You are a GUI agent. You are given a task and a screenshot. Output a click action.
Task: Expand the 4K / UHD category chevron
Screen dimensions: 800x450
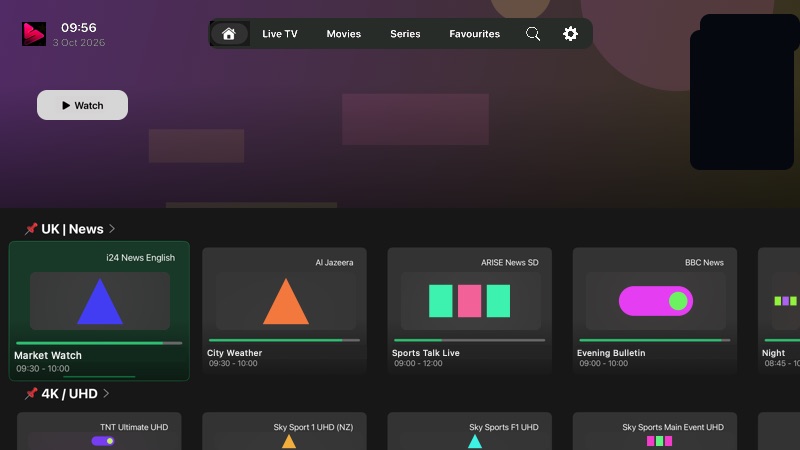point(106,393)
